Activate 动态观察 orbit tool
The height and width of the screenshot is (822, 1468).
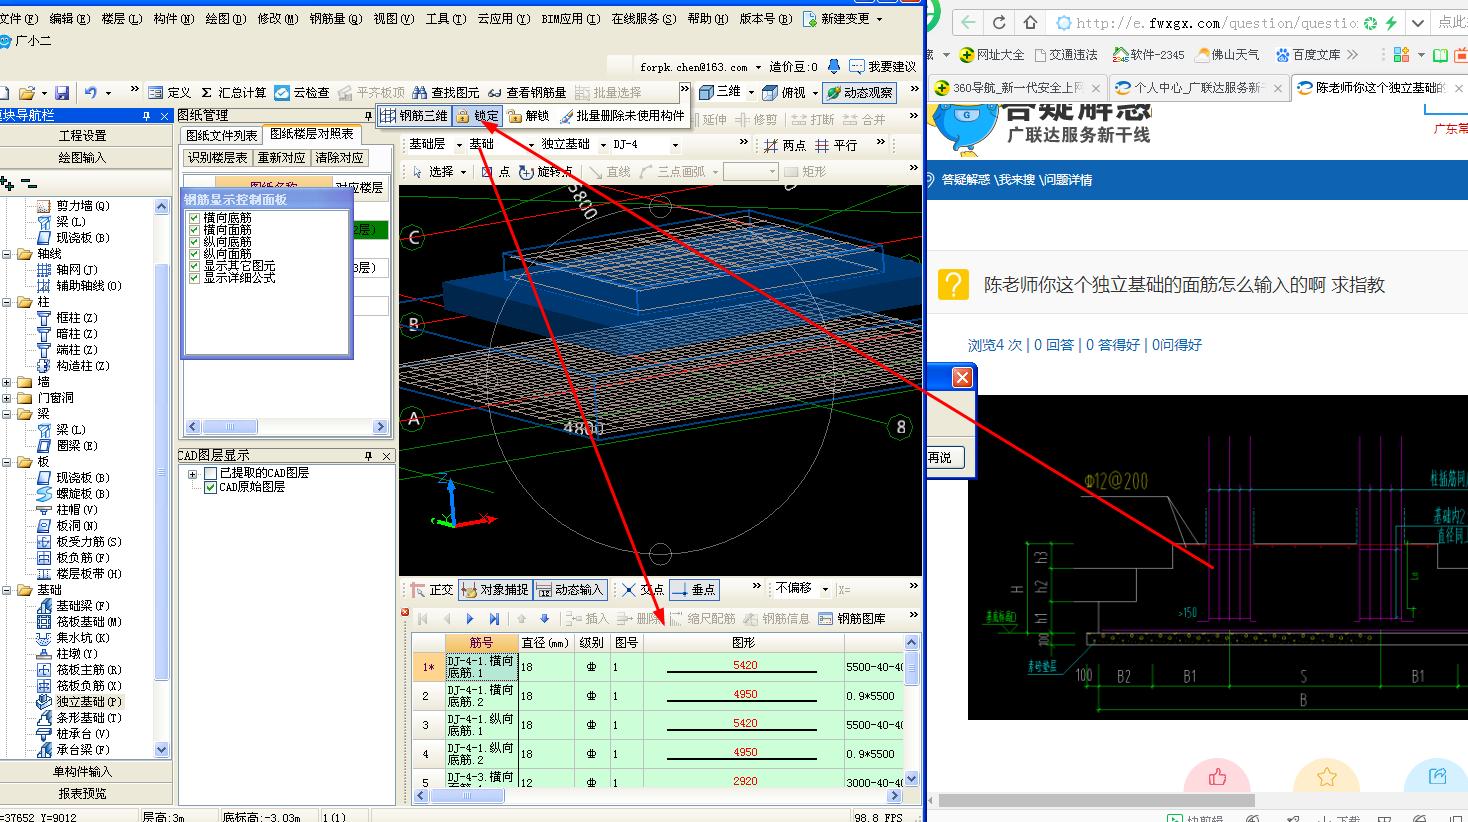pyautogui.click(x=860, y=92)
